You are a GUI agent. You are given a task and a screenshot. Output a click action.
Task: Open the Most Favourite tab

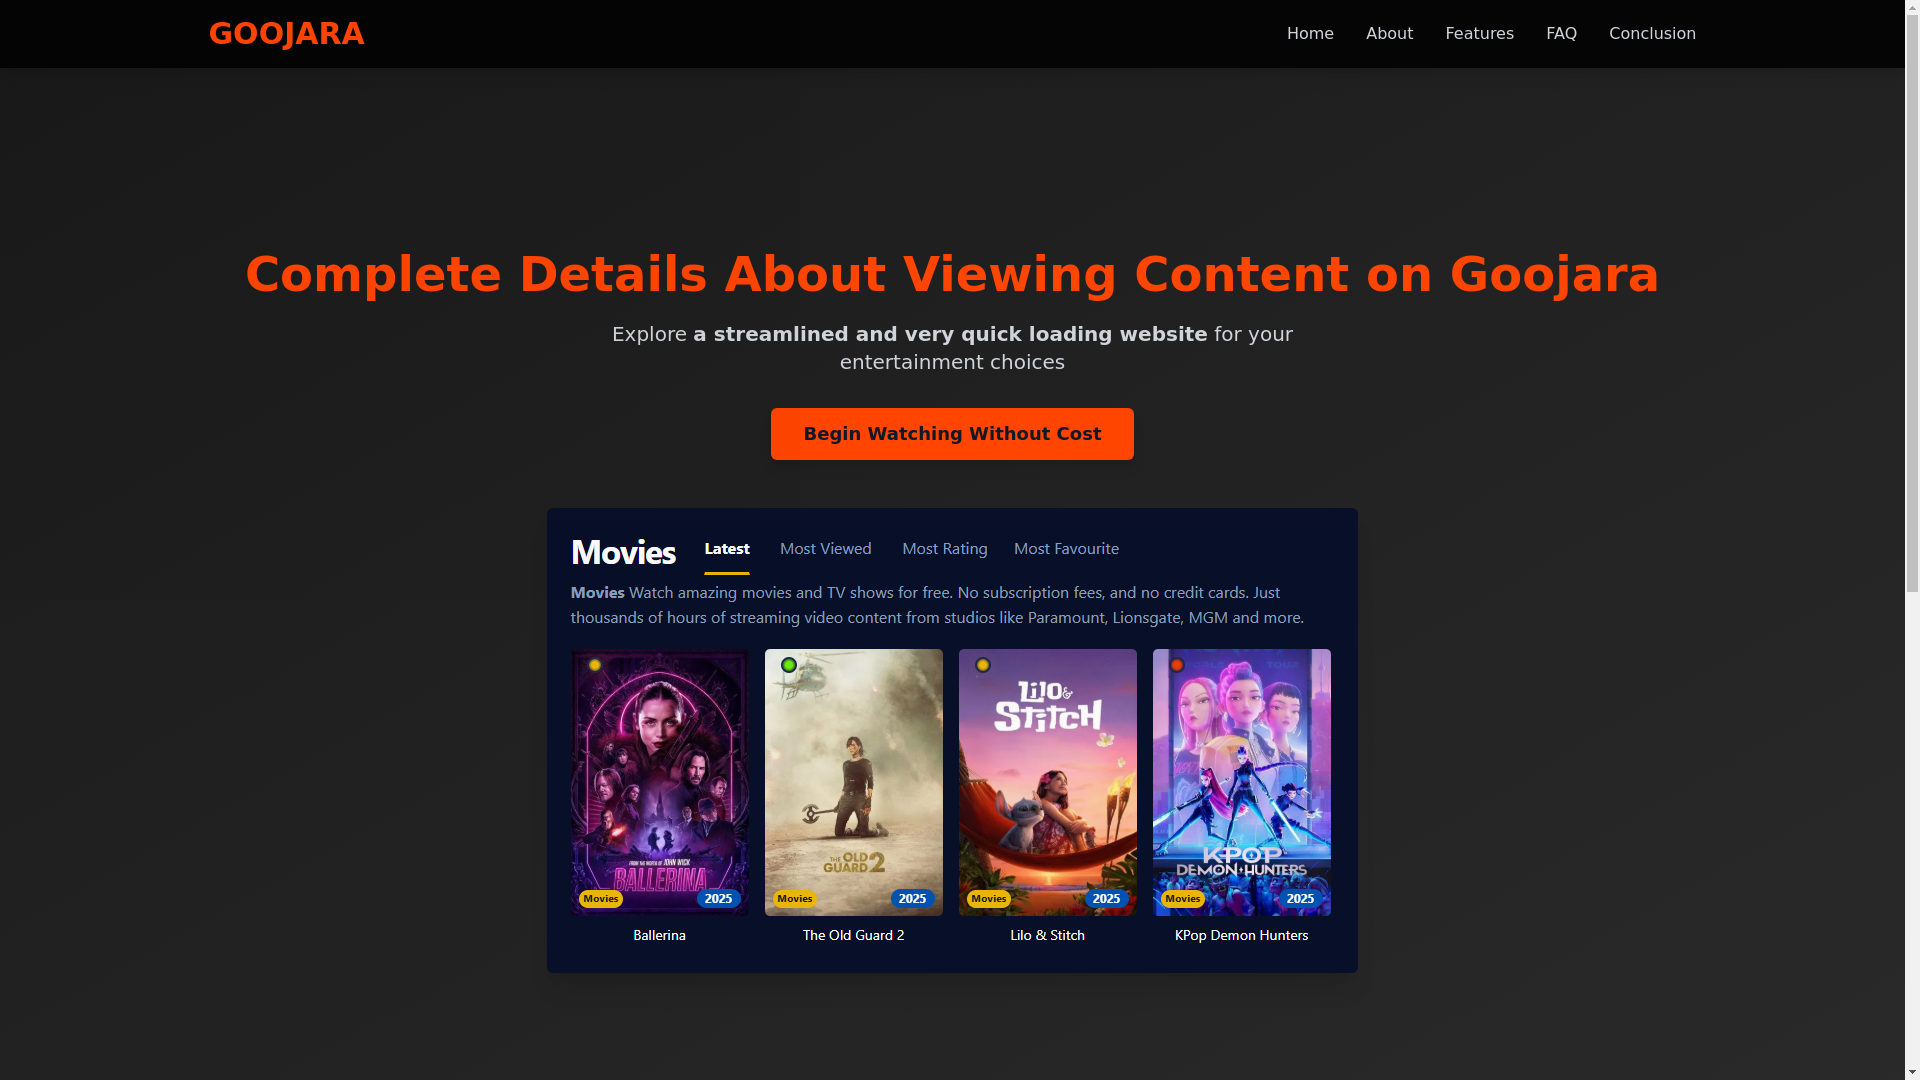[1066, 549]
